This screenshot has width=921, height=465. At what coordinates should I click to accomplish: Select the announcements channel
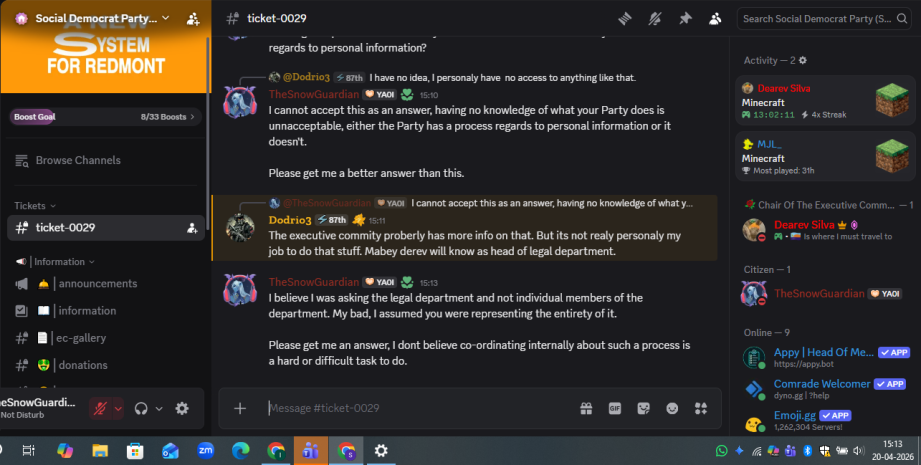point(97,284)
